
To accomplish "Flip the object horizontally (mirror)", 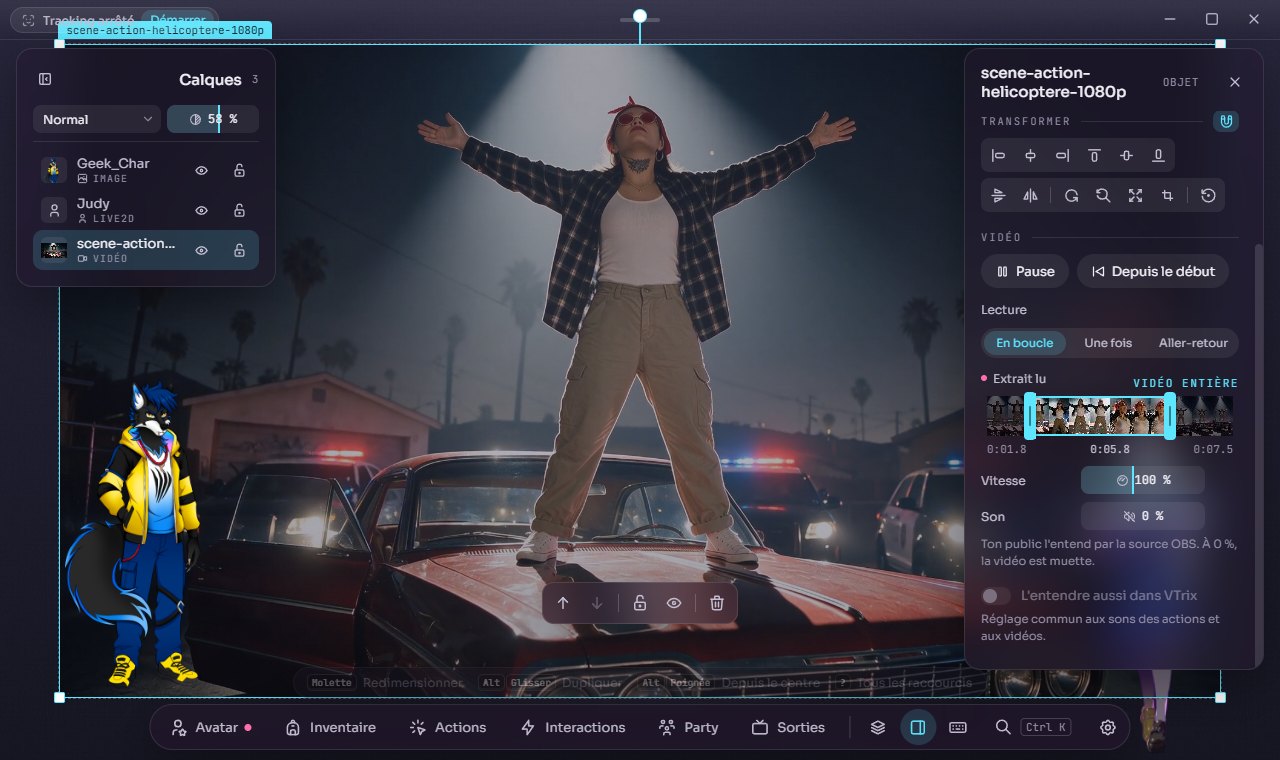I will click(1030, 196).
